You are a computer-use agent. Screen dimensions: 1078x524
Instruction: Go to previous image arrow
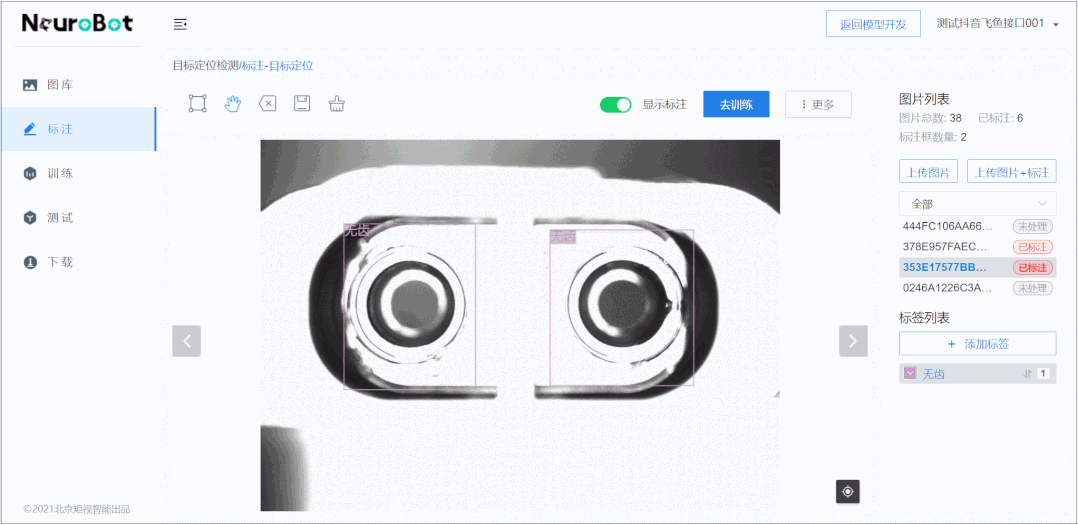[187, 341]
